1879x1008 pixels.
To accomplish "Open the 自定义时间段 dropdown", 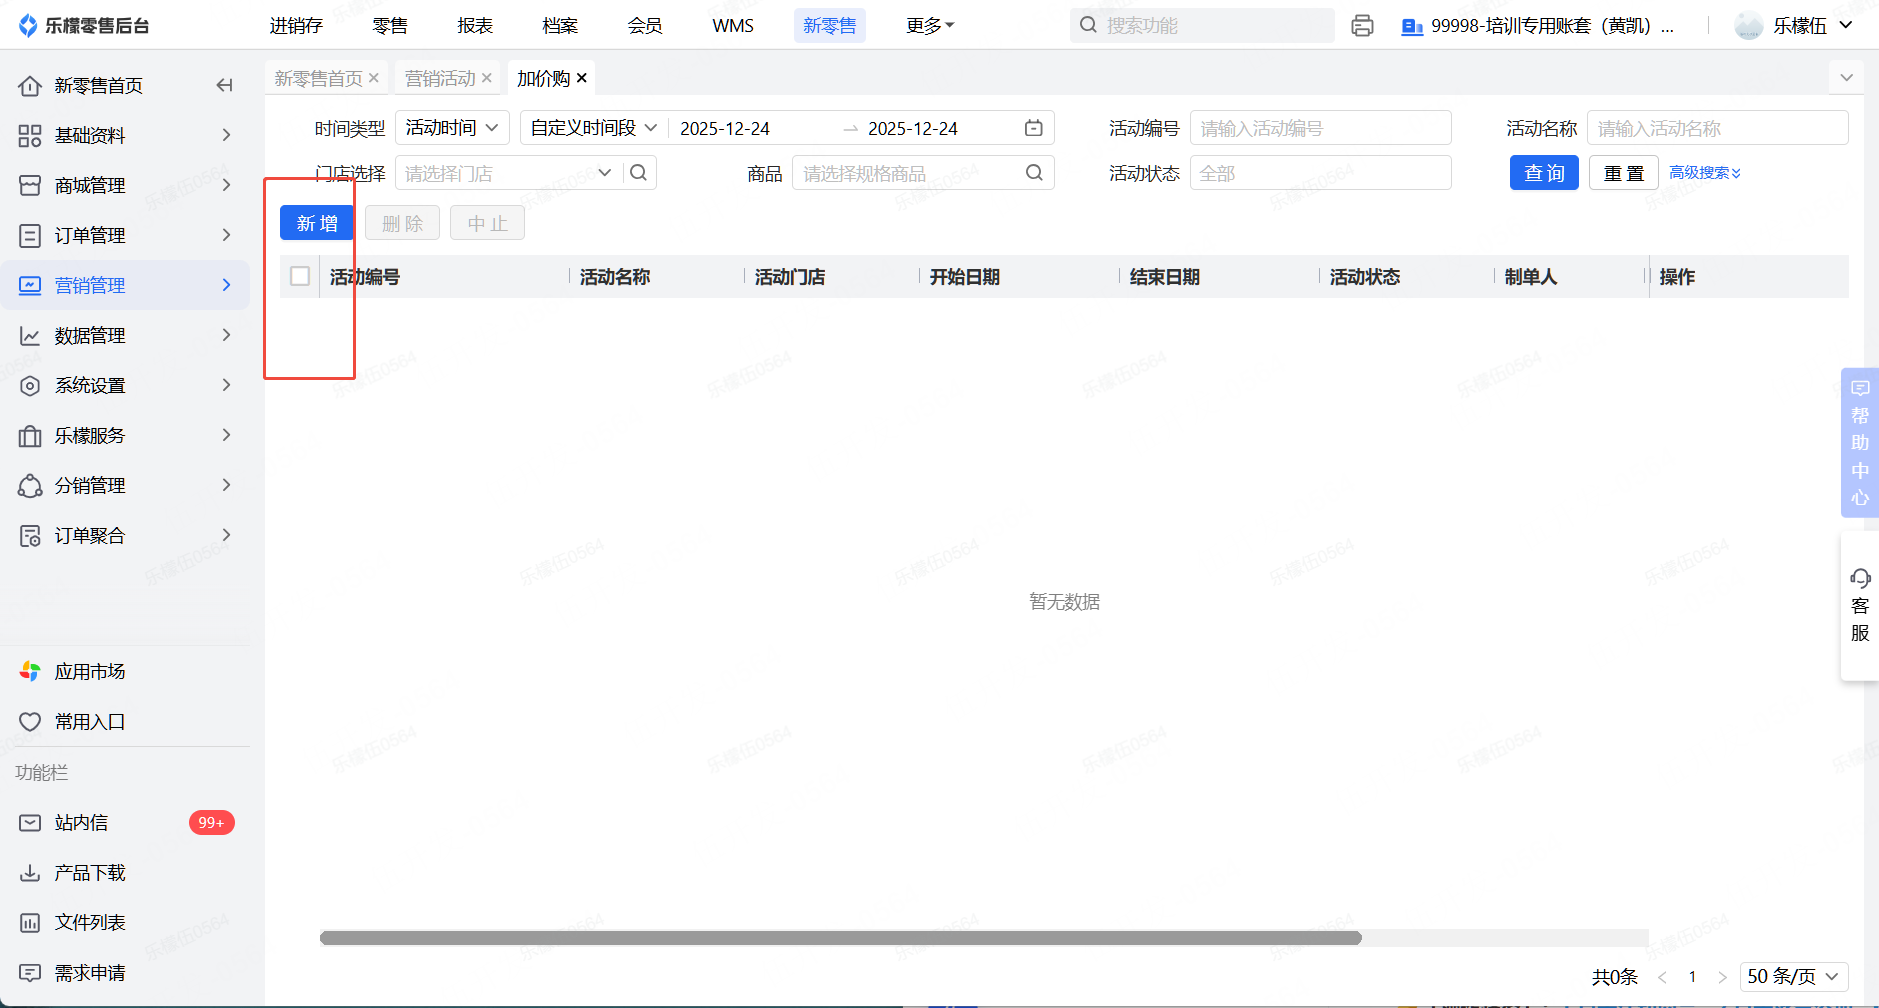I will click(x=594, y=128).
